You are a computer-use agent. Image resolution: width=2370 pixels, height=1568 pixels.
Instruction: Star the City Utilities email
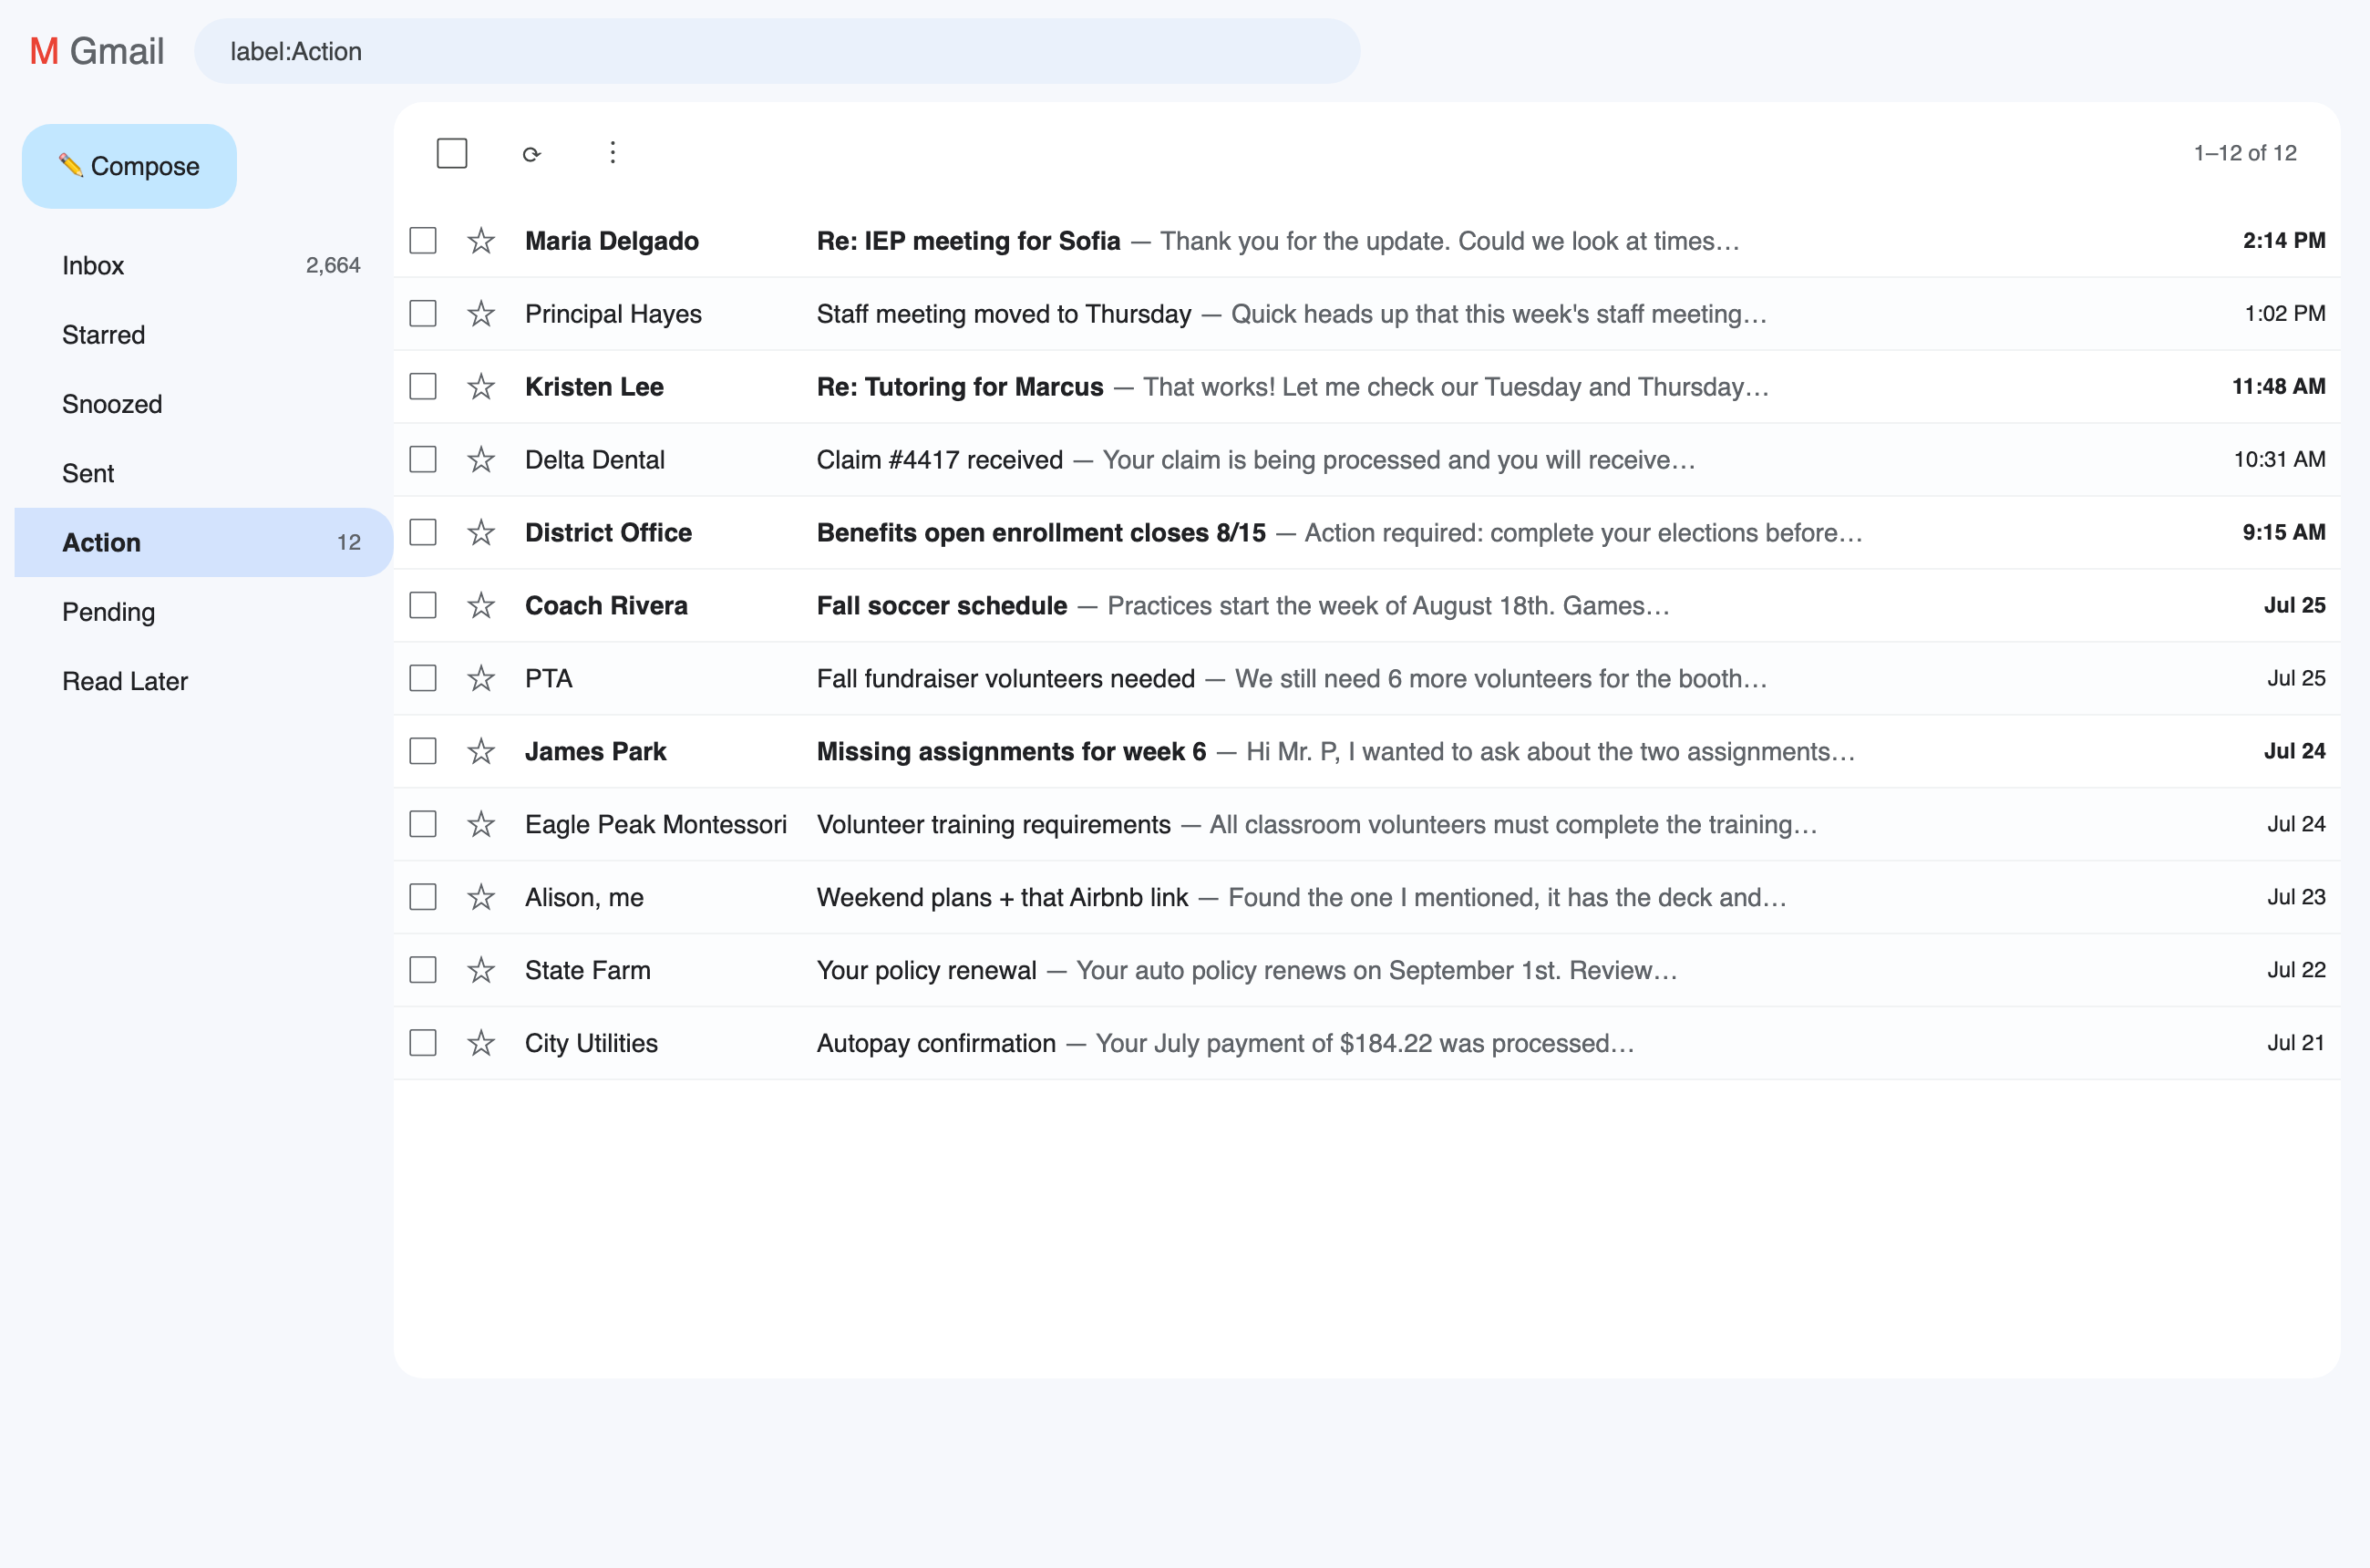click(x=481, y=1044)
